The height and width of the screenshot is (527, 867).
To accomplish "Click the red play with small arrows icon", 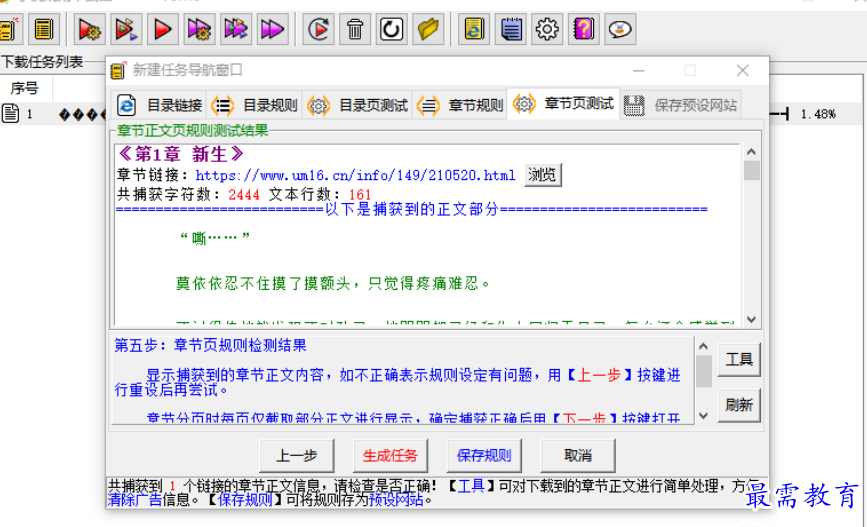I will (126, 29).
